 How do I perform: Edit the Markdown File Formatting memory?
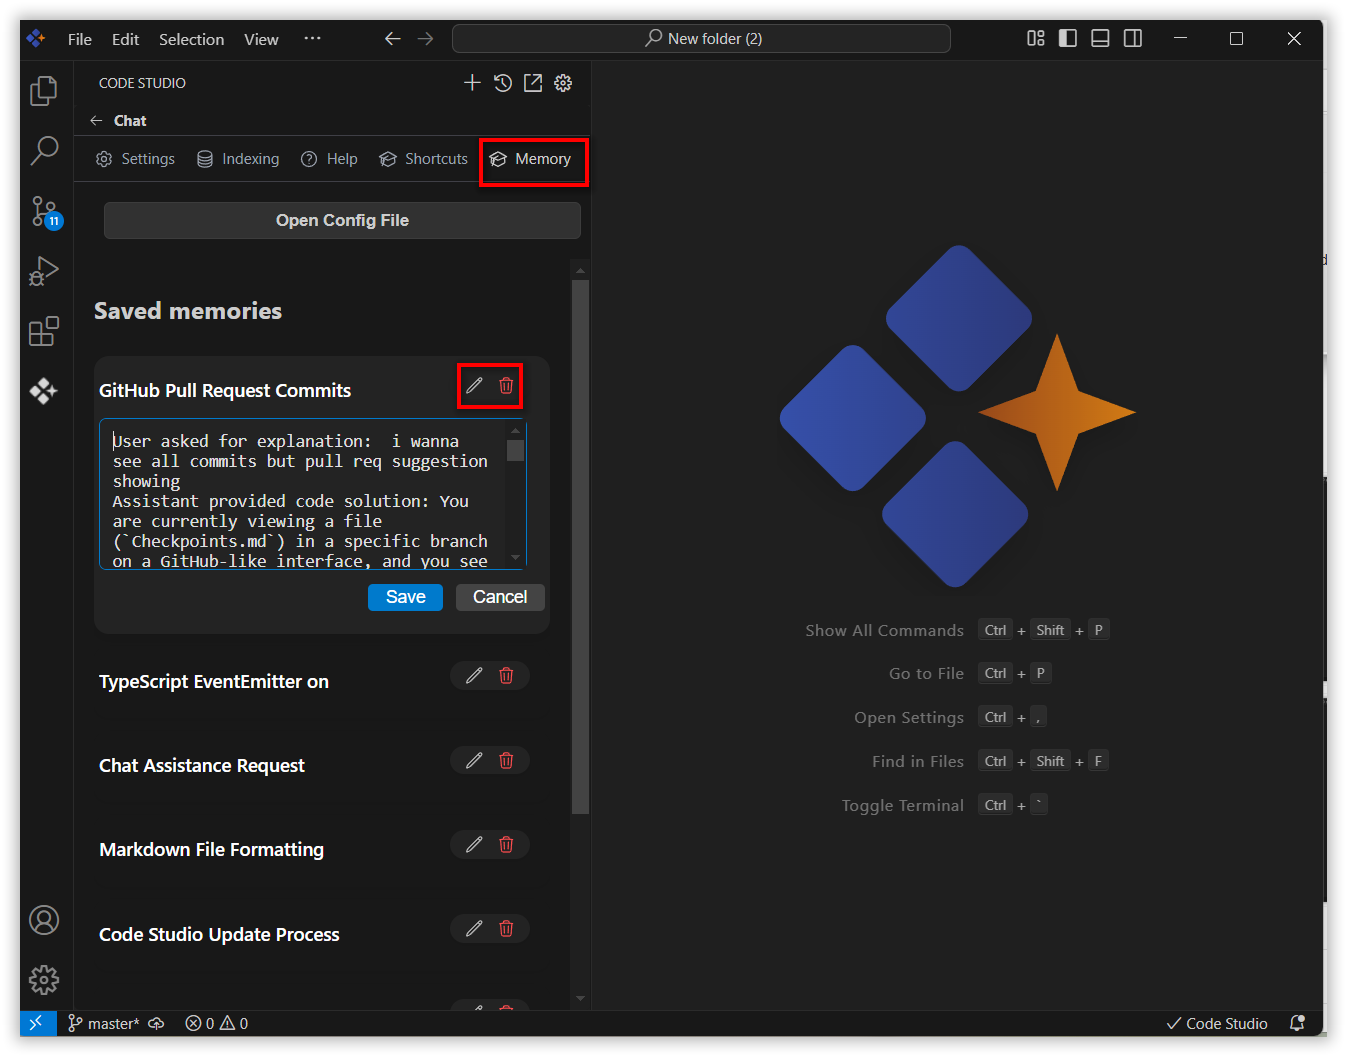pyautogui.click(x=474, y=844)
